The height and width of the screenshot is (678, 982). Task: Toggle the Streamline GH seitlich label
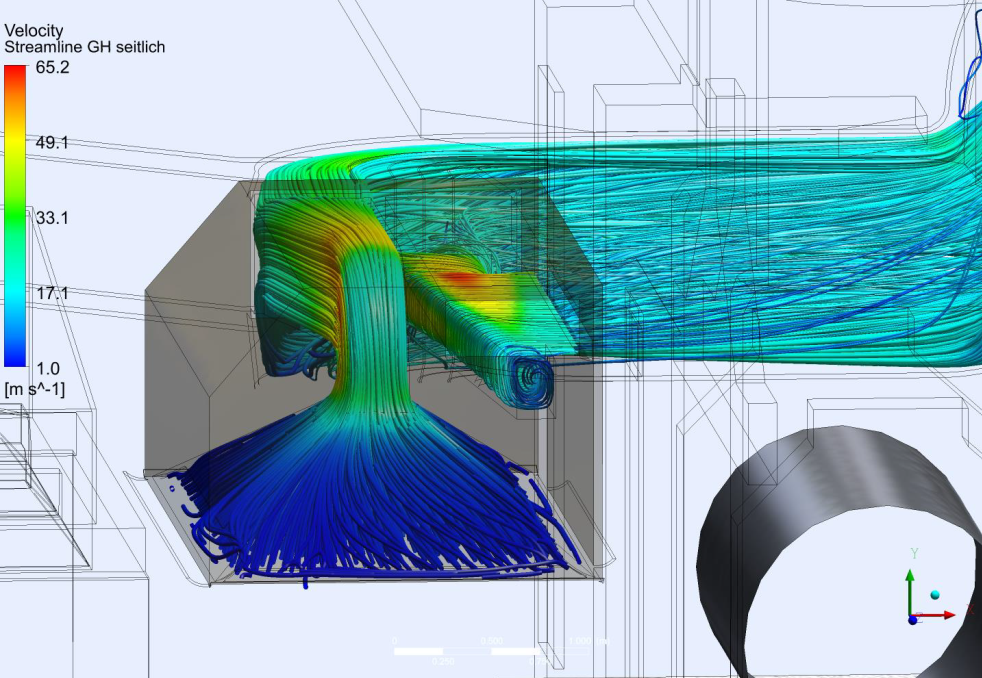(85, 45)
